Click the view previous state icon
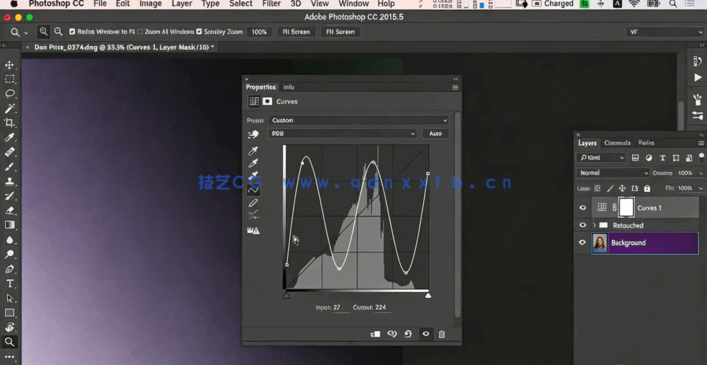 [x=392, y=334]
